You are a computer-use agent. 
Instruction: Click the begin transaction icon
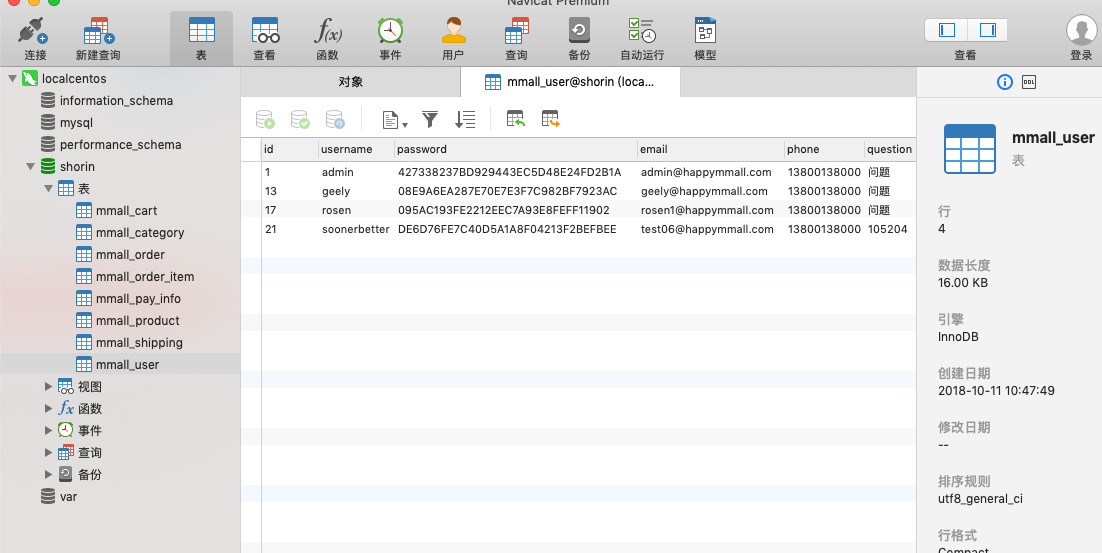[x=265, y=120]
